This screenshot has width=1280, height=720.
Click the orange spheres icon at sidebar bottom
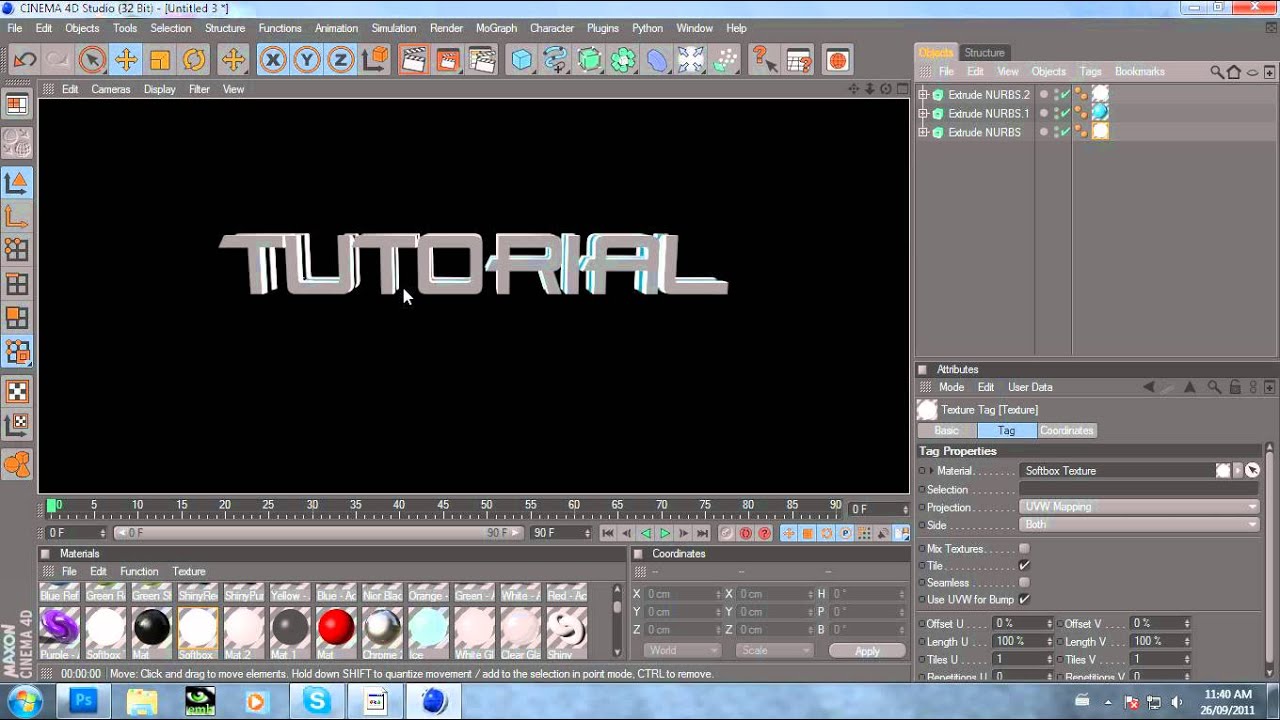coord(17,463)
